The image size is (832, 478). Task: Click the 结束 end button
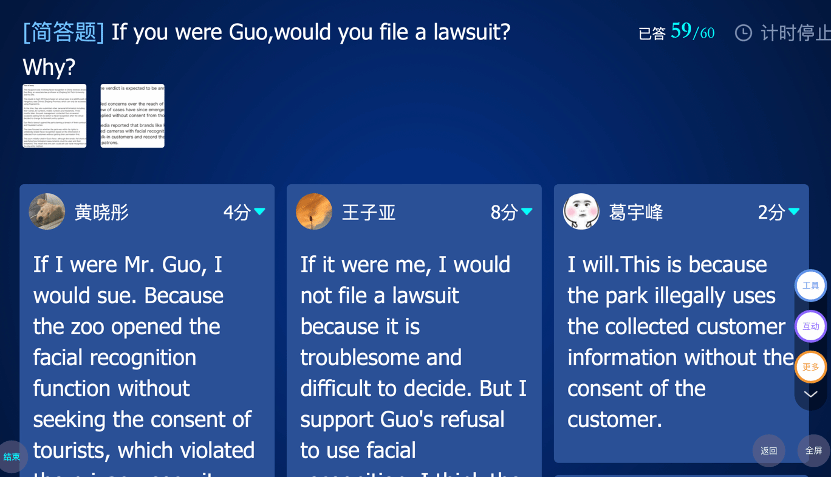tap(12, 457)
